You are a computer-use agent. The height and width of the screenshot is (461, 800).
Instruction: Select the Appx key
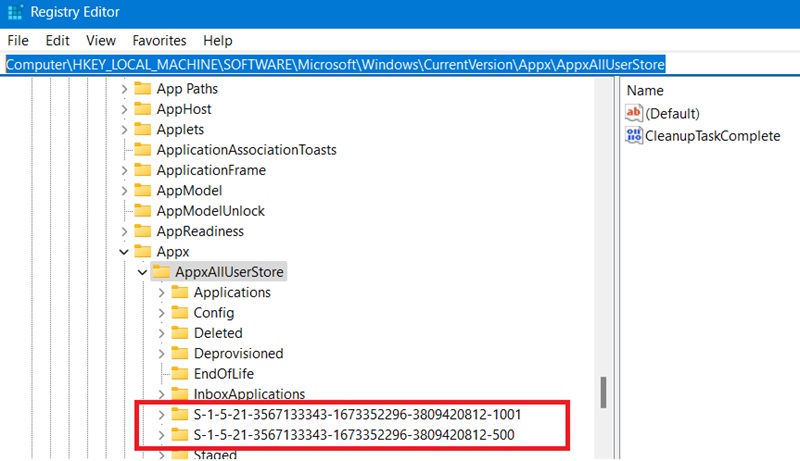pos(173,252)
